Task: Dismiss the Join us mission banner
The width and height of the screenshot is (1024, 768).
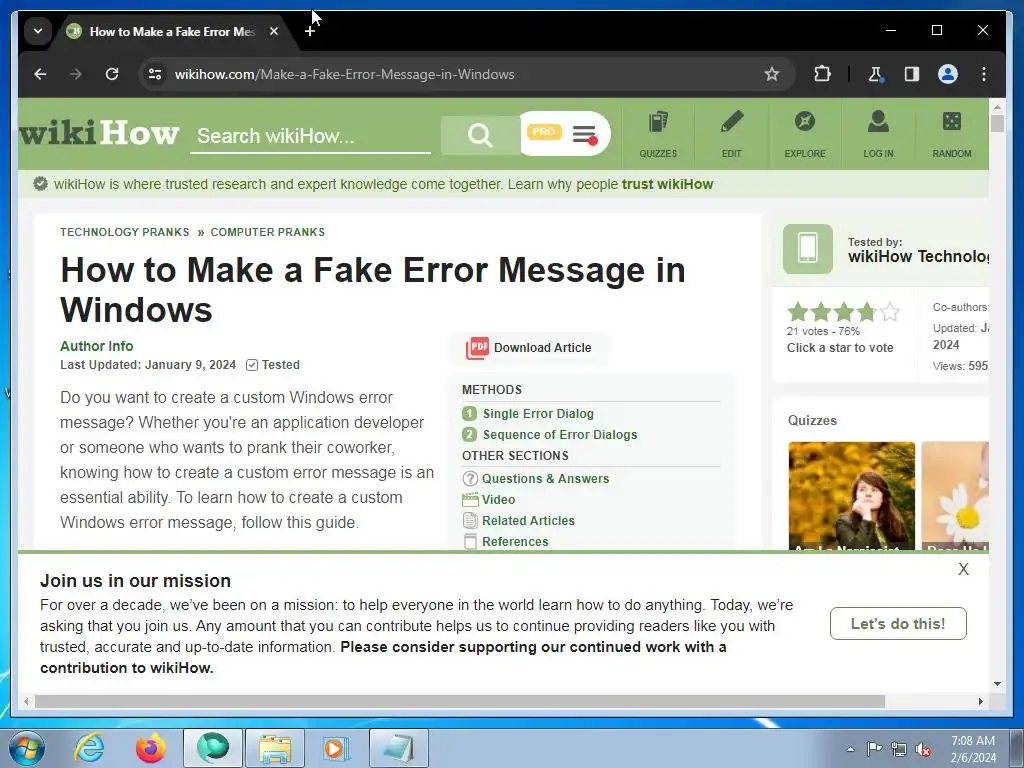Action: pyautogui.click(x=963, y=569)
